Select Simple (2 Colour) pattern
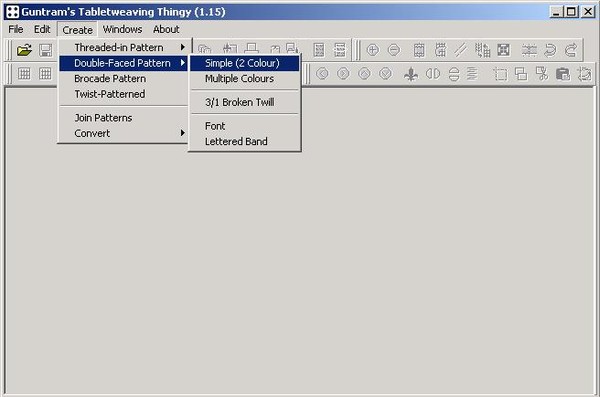 tap(245, 63)
